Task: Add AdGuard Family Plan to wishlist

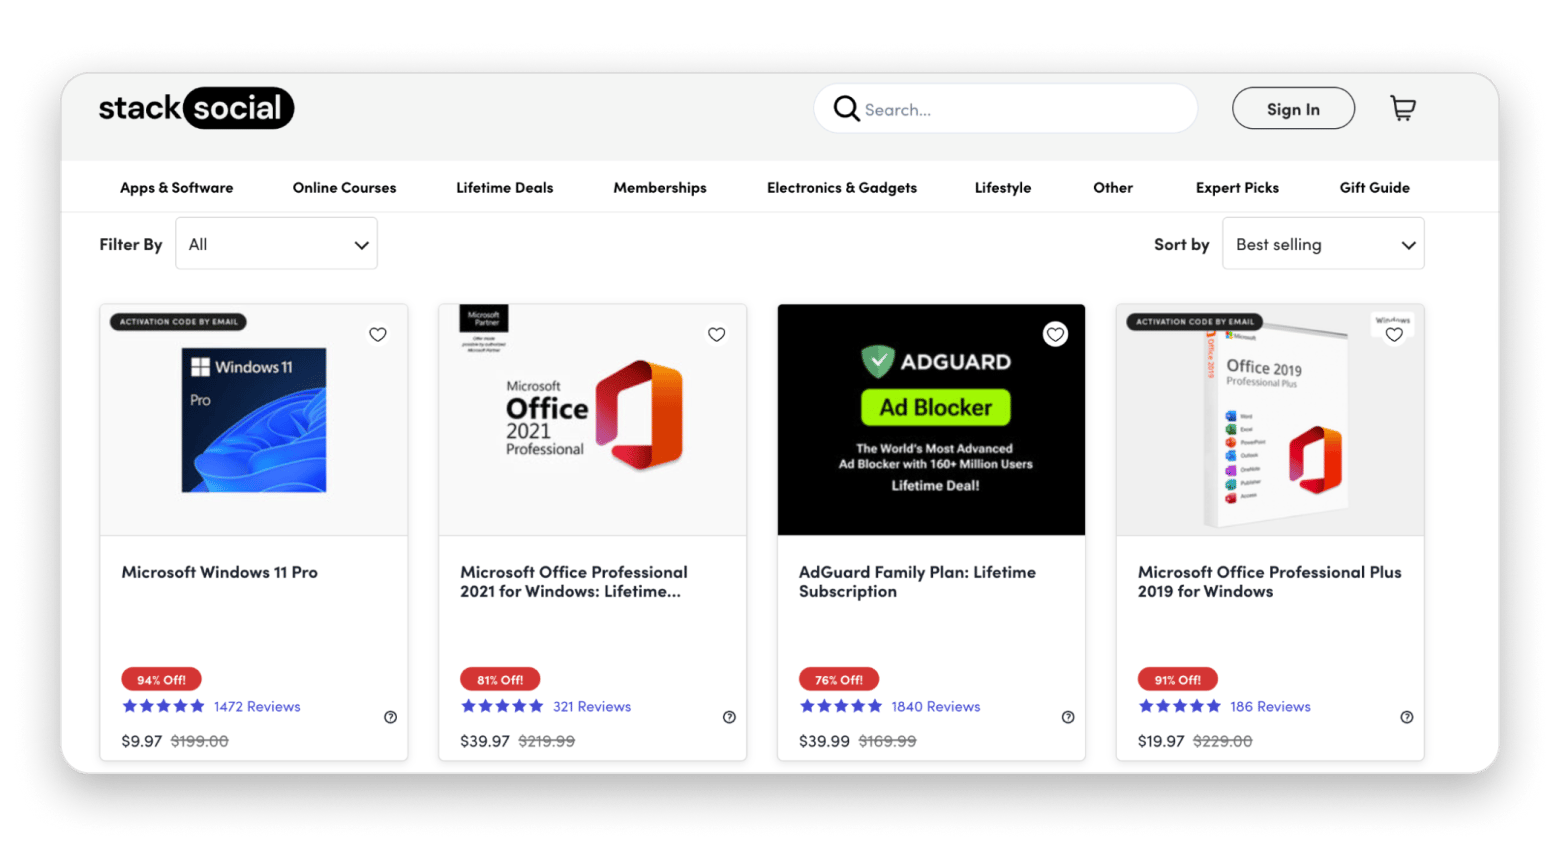Action: pos(1055,335)
